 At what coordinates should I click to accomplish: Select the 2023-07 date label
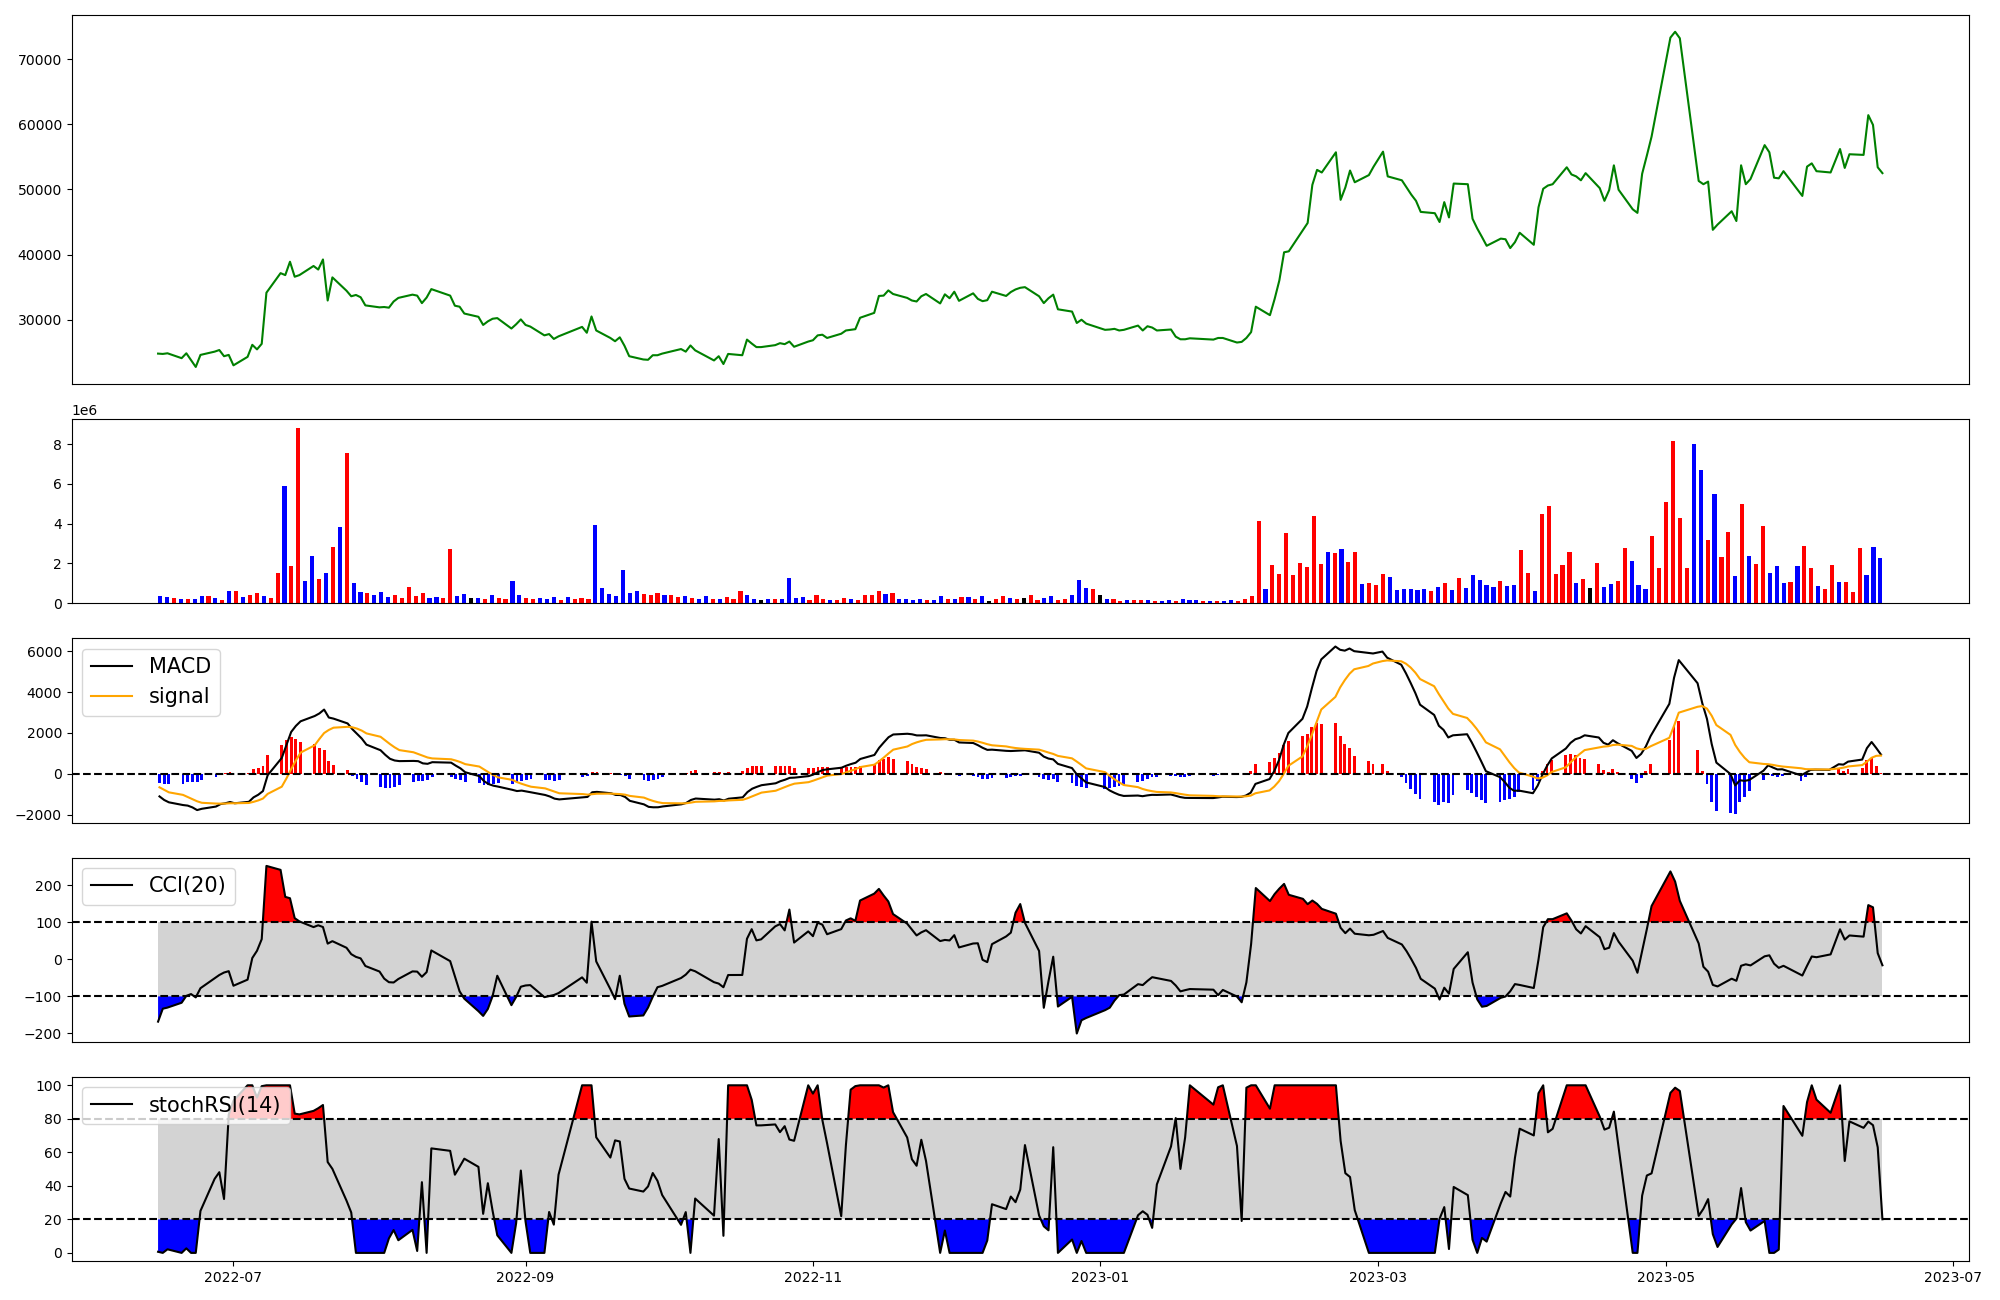1953,1276
